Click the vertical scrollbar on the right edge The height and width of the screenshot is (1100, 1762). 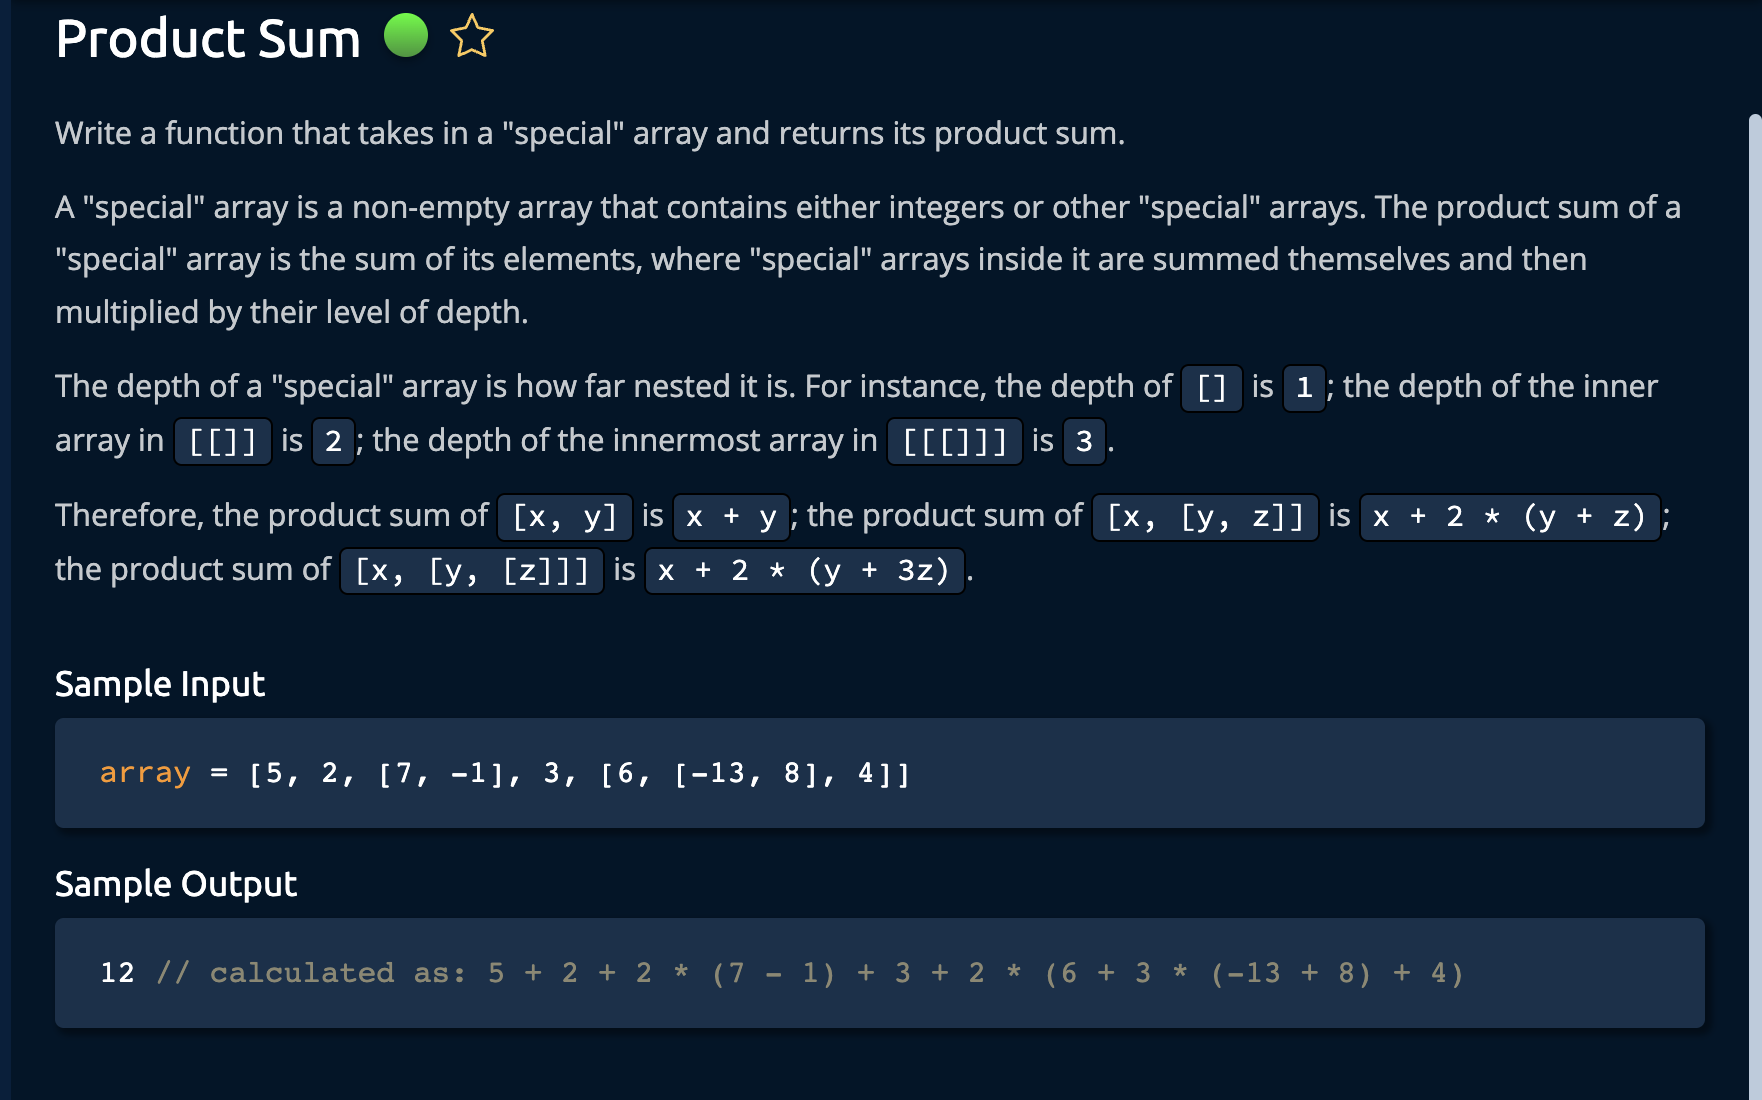coord(1754,600)
